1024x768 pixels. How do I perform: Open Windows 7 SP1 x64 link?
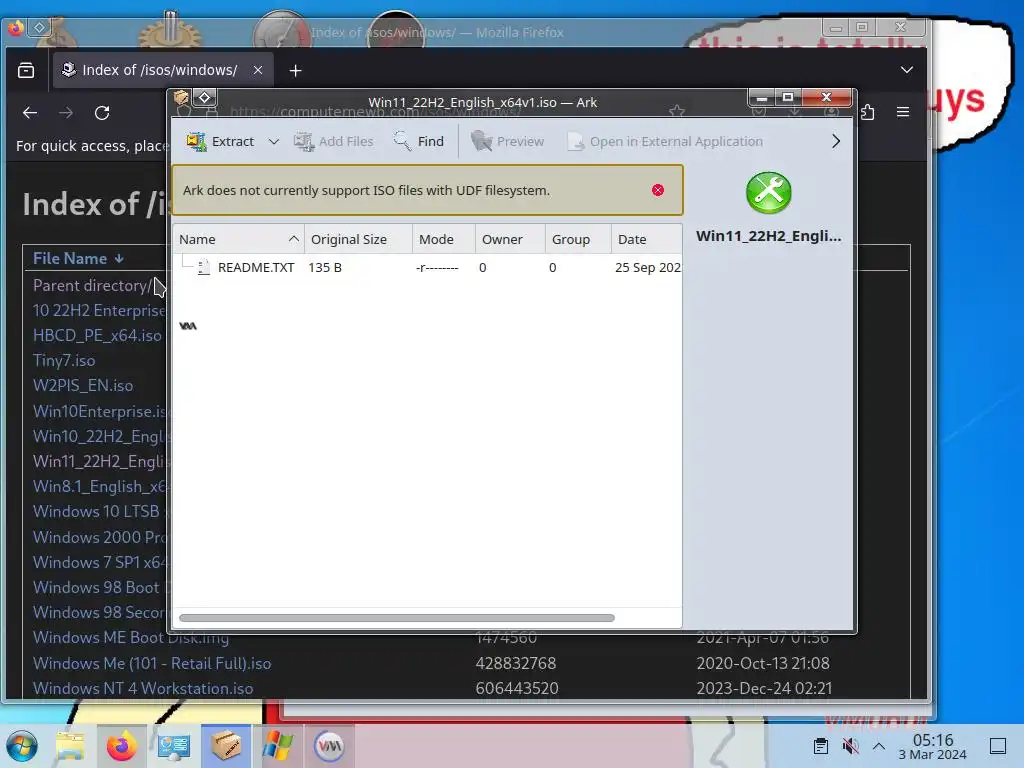click(x=101, y=562)
